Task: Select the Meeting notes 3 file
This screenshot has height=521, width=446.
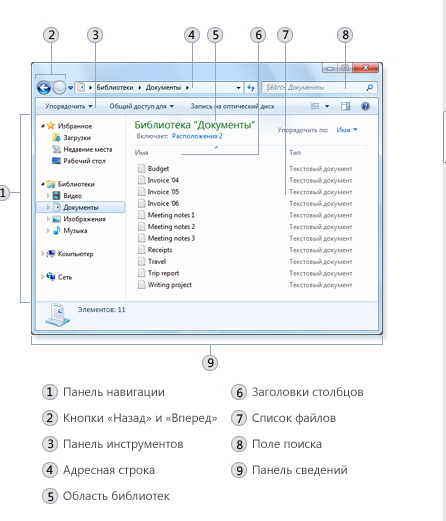Action: [171, 238]
